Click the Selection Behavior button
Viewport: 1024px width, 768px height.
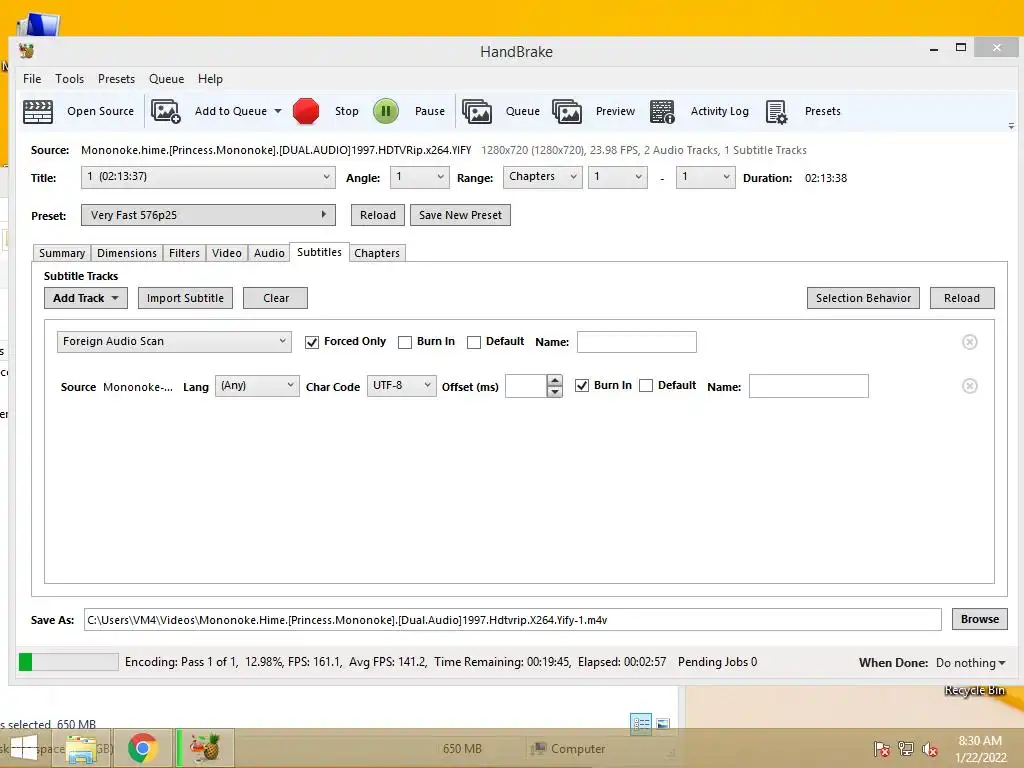tap(863, 298)
